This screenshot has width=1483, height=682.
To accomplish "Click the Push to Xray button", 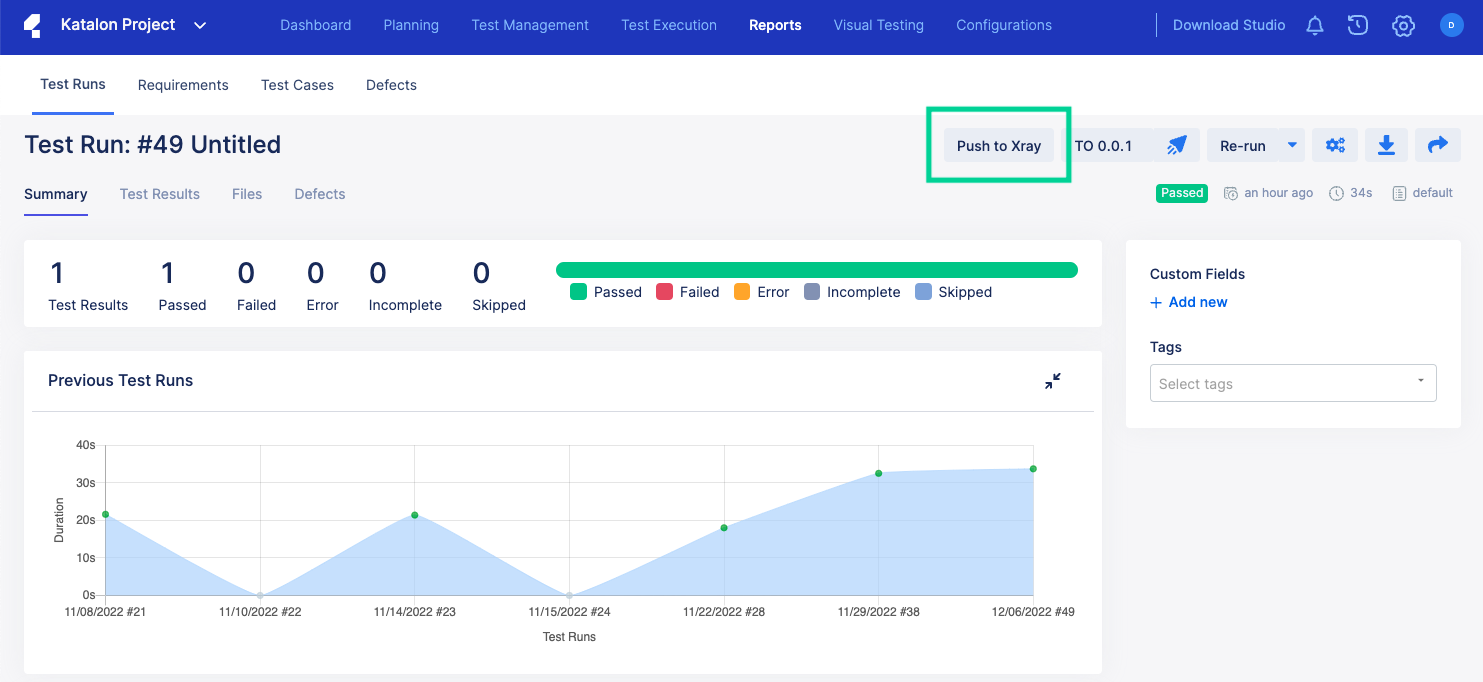I will point(998,146).
